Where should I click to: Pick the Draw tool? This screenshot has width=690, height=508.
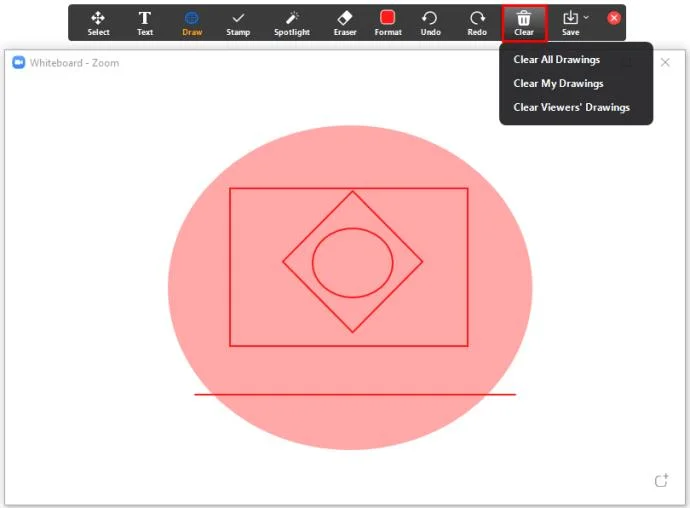coord(192,23)
